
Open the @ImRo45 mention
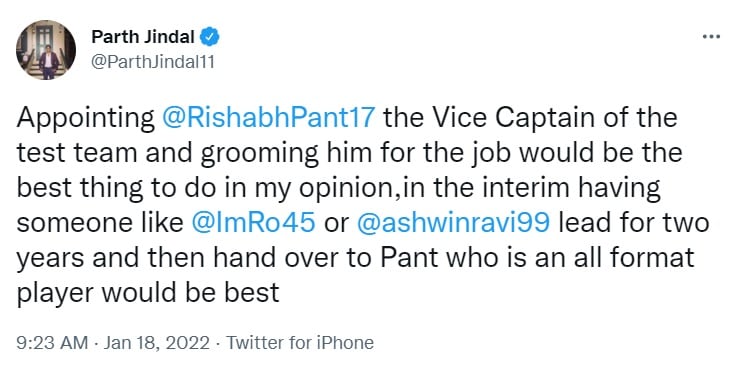(253, 223)
